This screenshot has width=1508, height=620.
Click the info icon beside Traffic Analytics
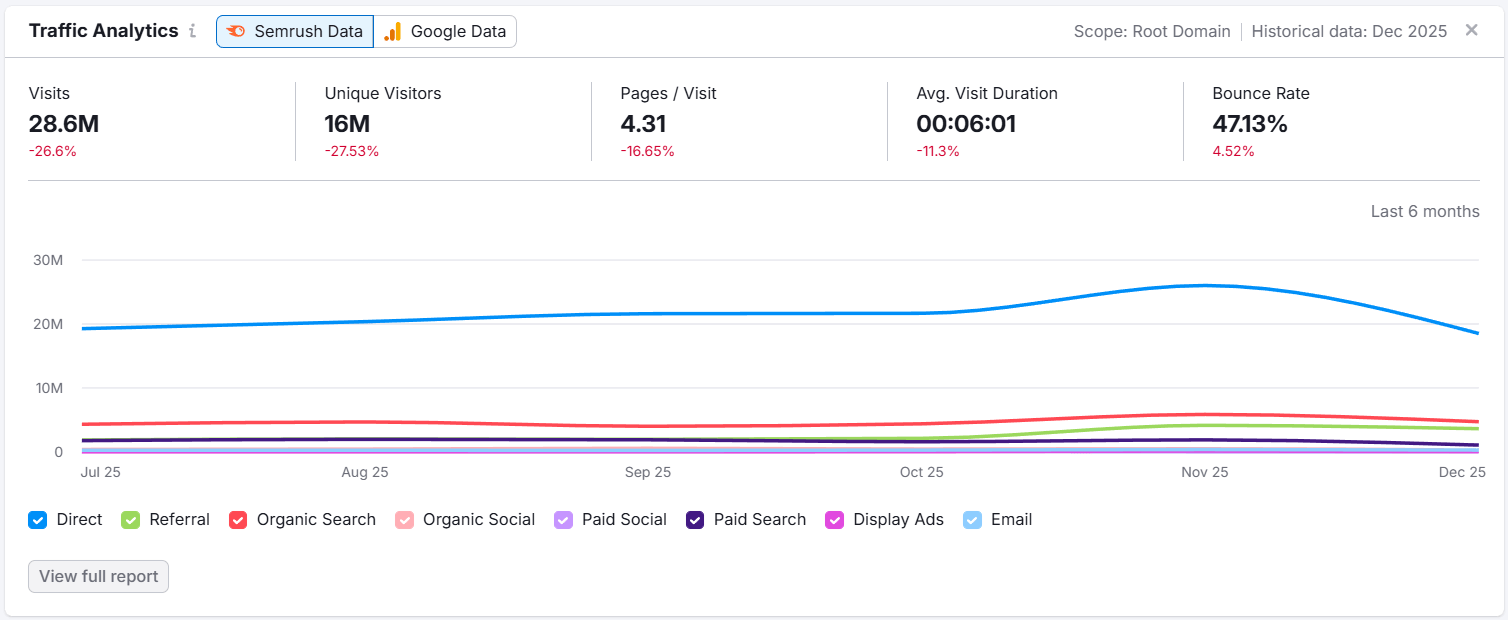pyautogui.click(x=192, y=31)
